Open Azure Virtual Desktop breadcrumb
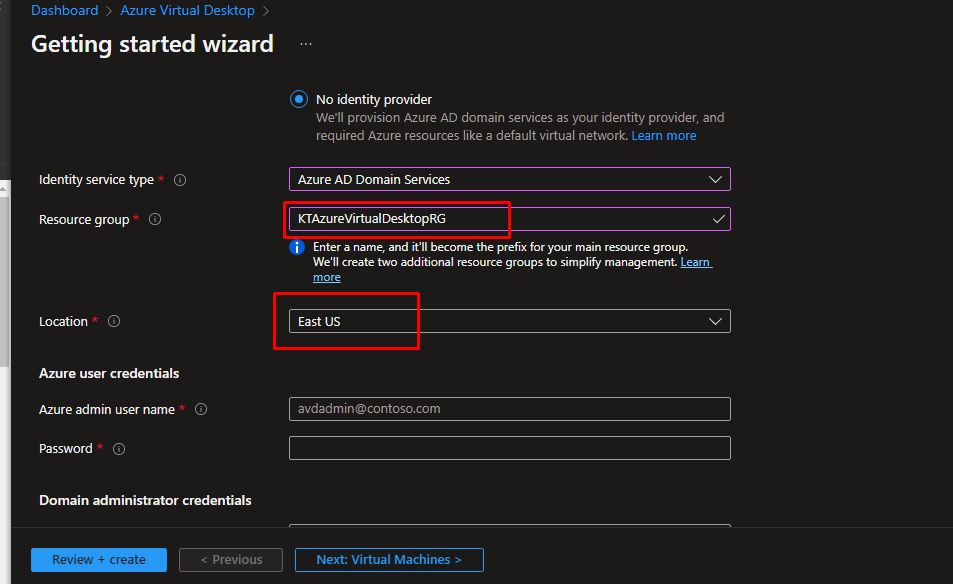The height and width of the screenshot is (584, 953). pyautogui.click(x=187, y=11)
